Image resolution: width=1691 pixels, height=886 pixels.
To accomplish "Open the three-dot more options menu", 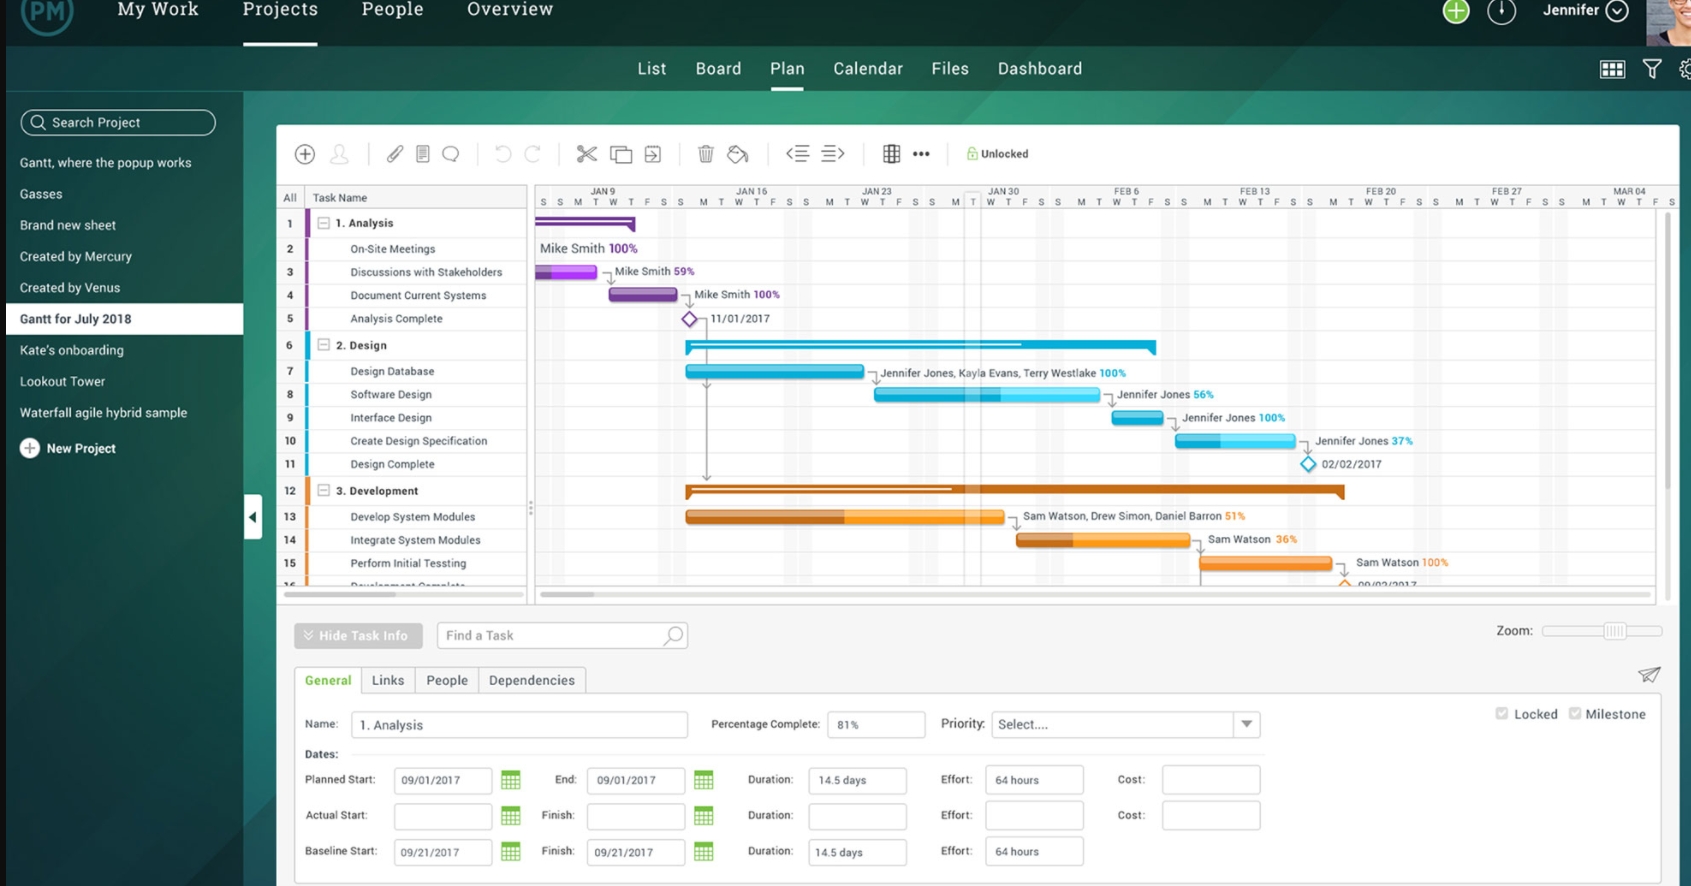I will (x=921, y=154).
